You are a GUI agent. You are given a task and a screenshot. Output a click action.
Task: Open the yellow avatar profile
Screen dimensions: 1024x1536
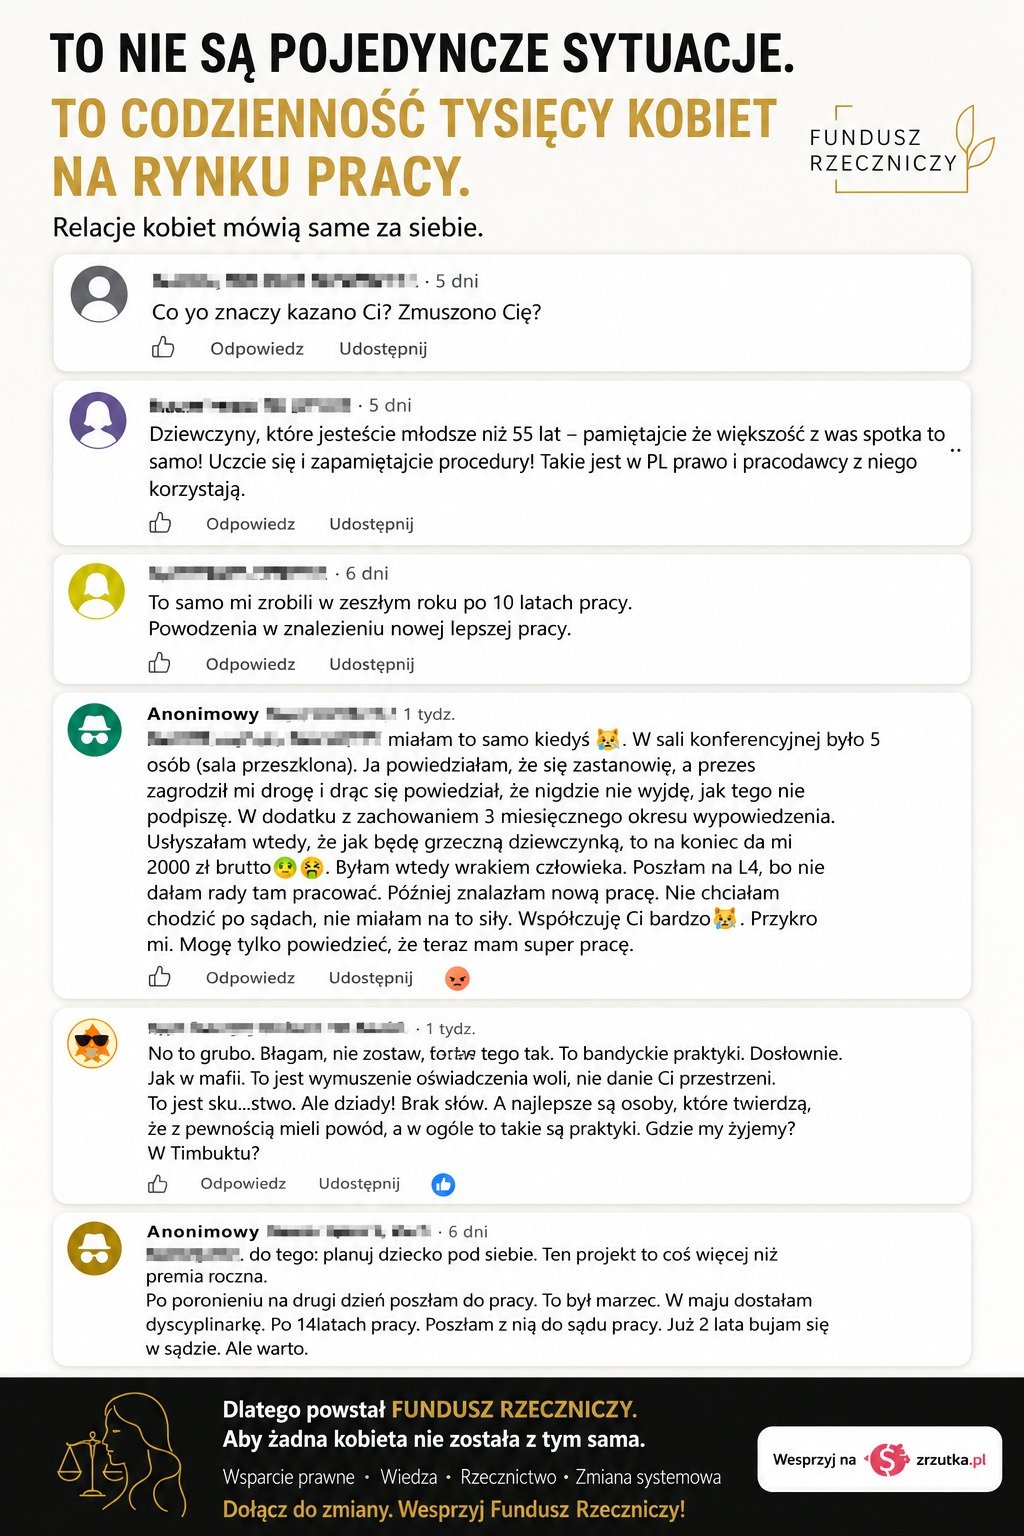96,591
